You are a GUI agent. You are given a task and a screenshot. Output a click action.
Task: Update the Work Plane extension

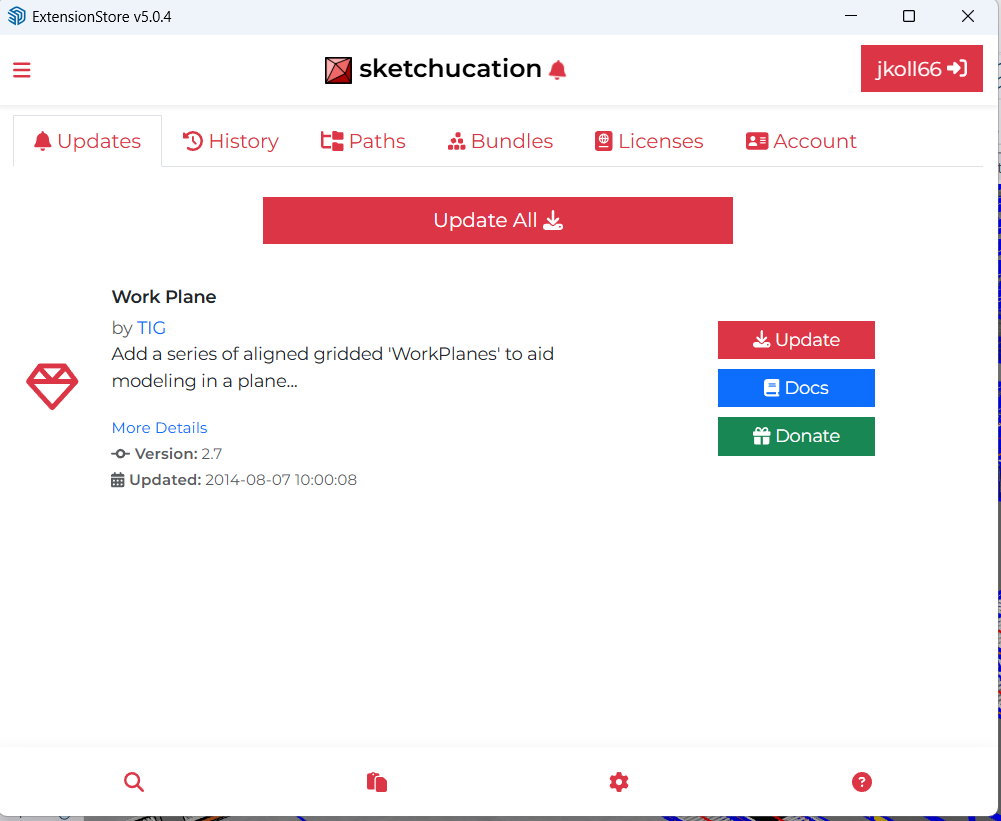[796, 340]
